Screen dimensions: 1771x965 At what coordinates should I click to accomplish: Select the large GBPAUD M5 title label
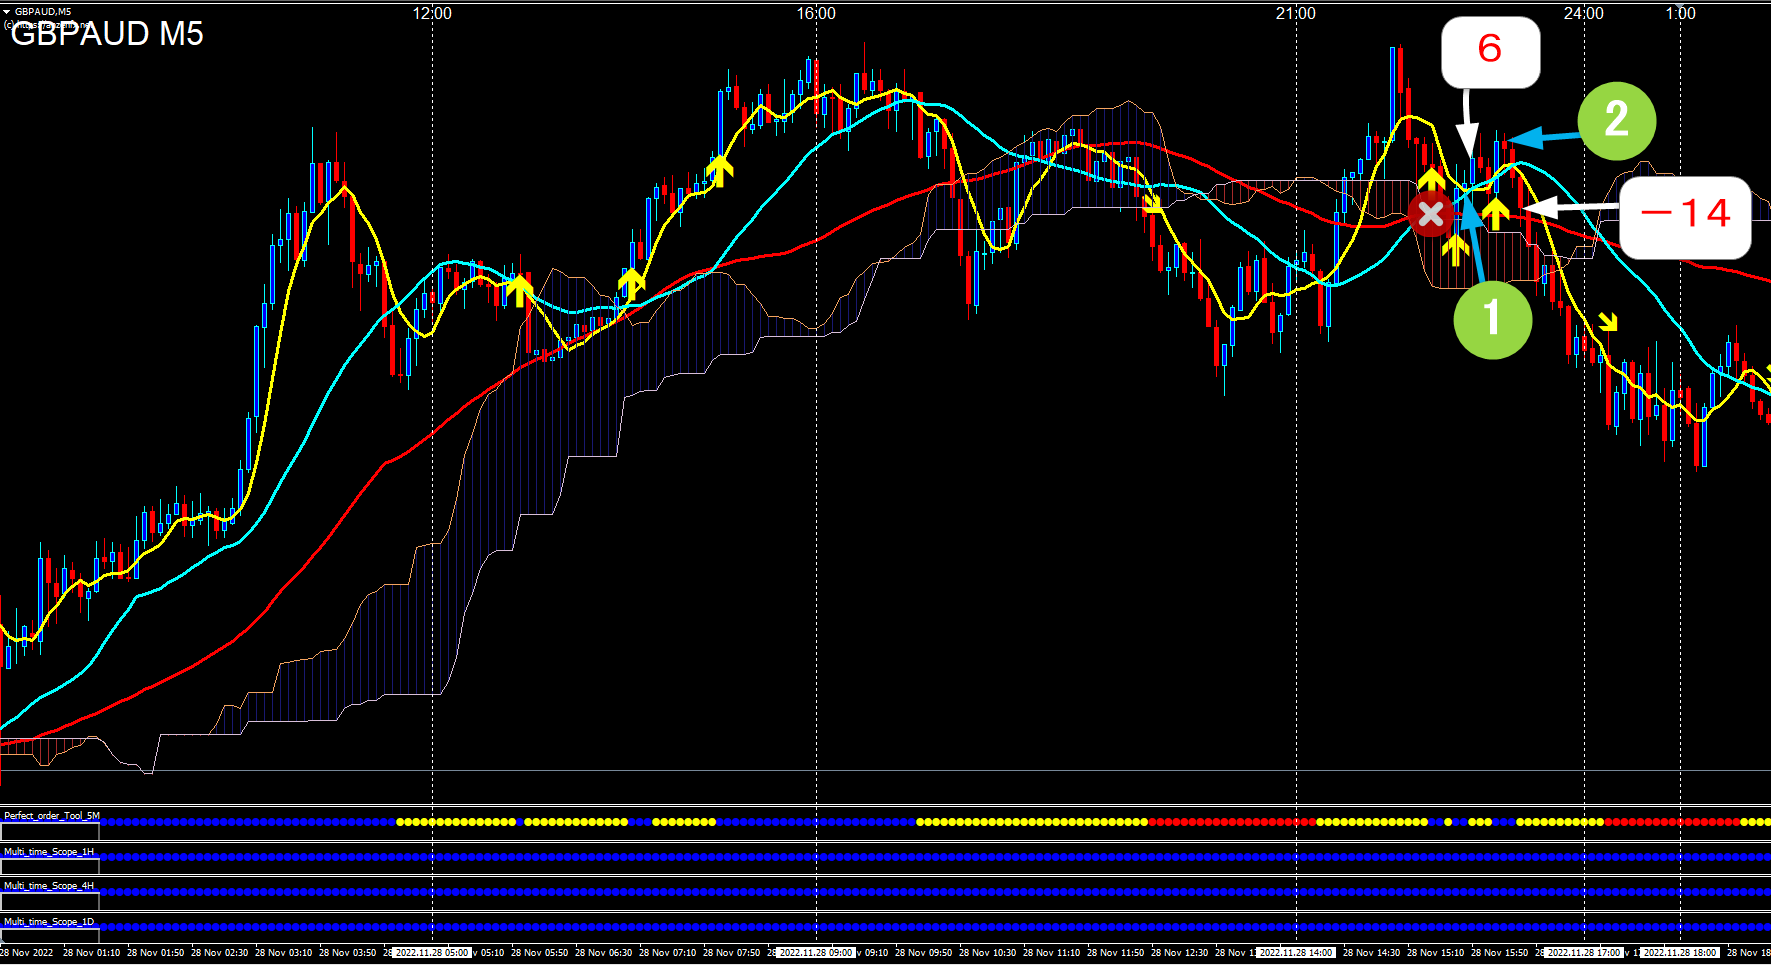click(x=107, y=34)
